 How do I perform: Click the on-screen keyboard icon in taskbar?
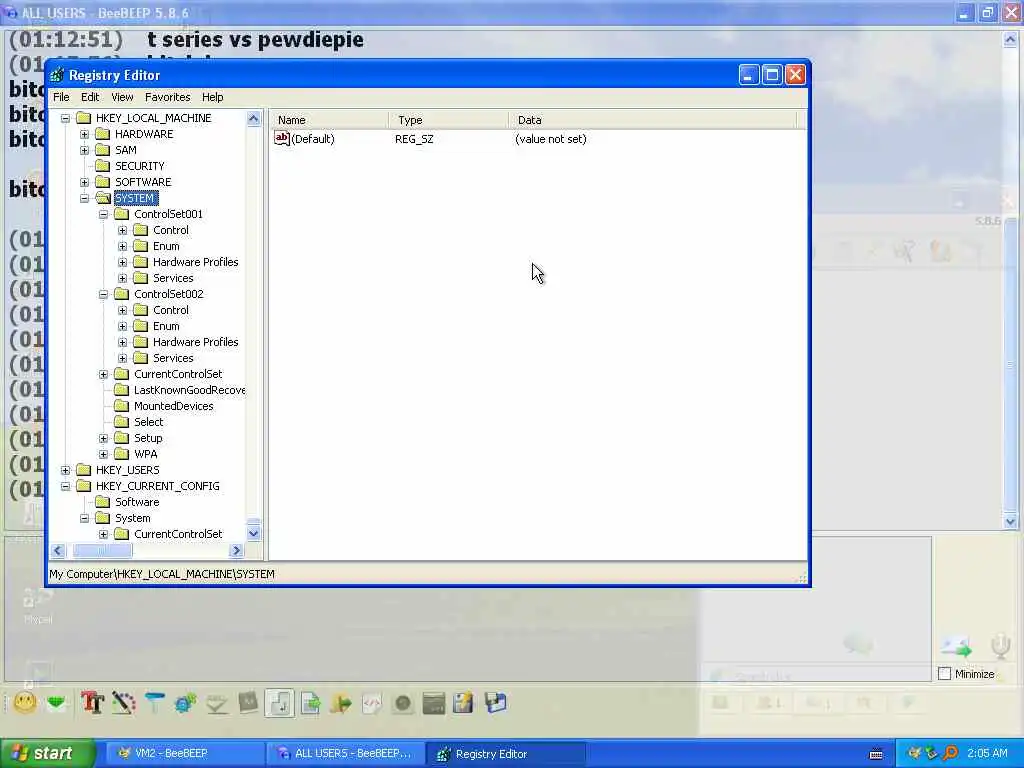(876, 754)
